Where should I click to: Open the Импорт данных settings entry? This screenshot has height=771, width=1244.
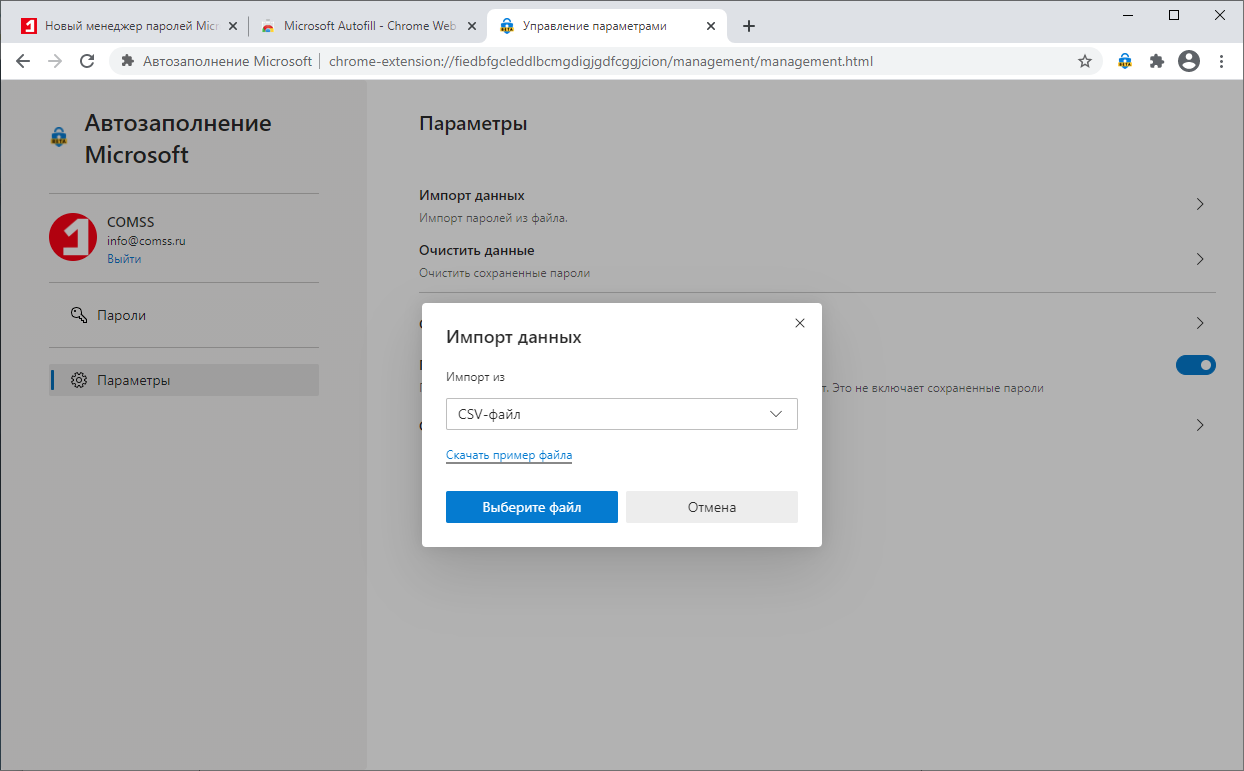coord(817,205)
